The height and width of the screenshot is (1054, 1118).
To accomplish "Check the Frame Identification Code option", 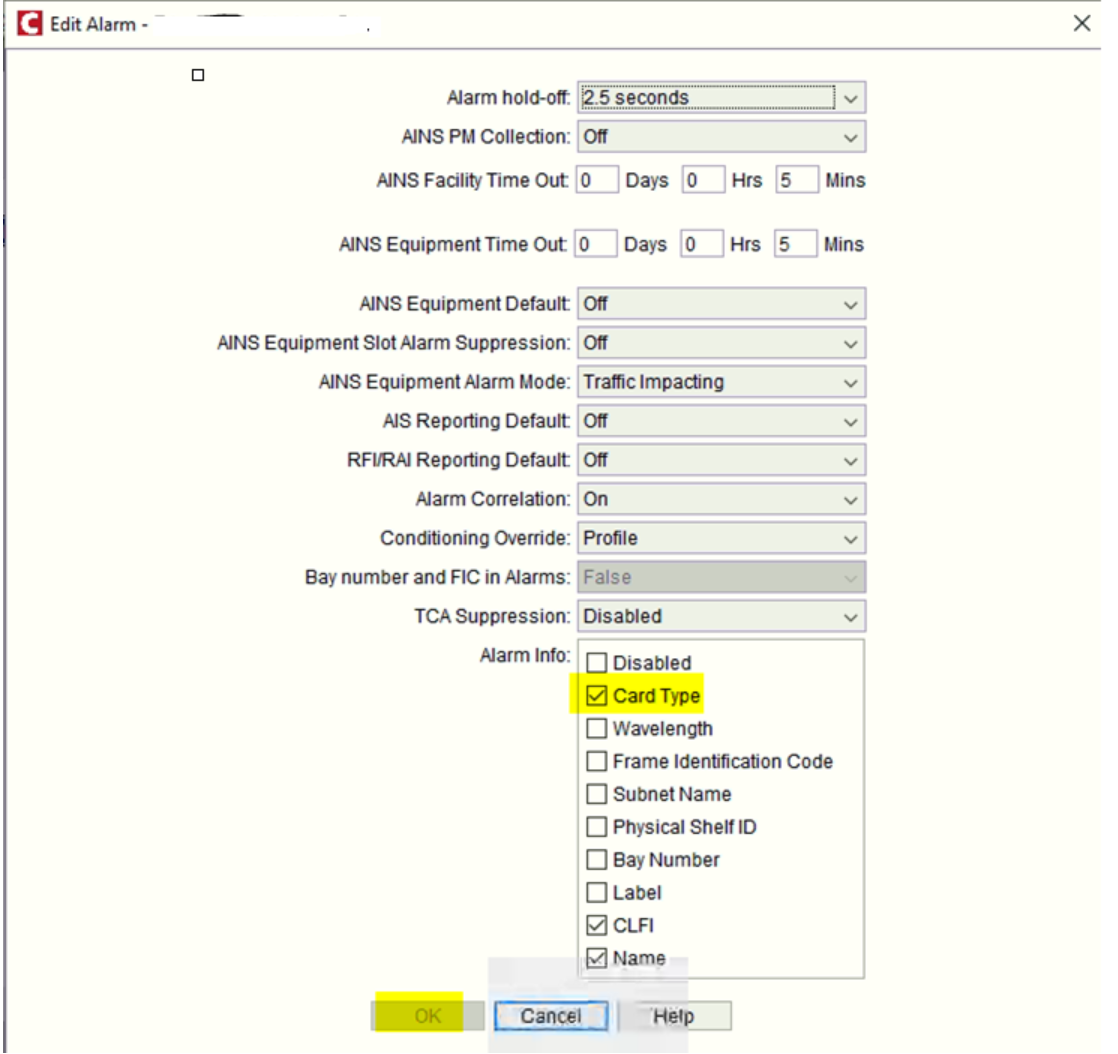I will pyautogui.click(x=597, y=761).
